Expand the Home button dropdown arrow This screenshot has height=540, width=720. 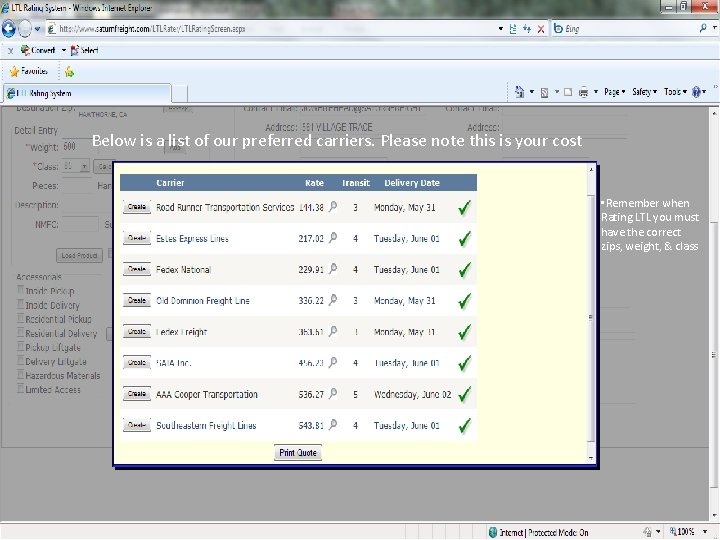point(532,92)
